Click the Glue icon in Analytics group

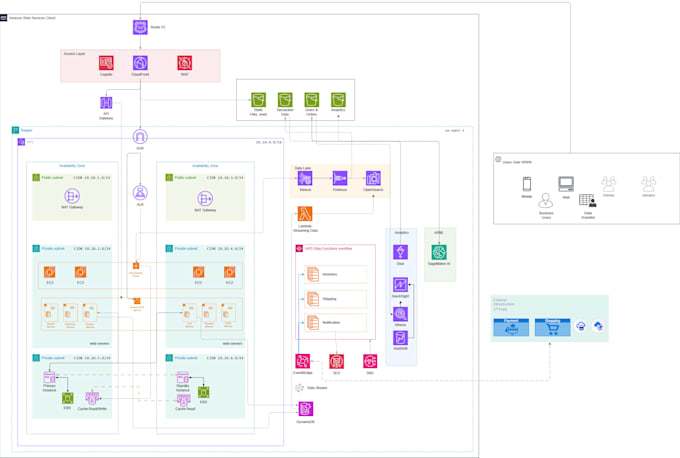pos(400,252)
